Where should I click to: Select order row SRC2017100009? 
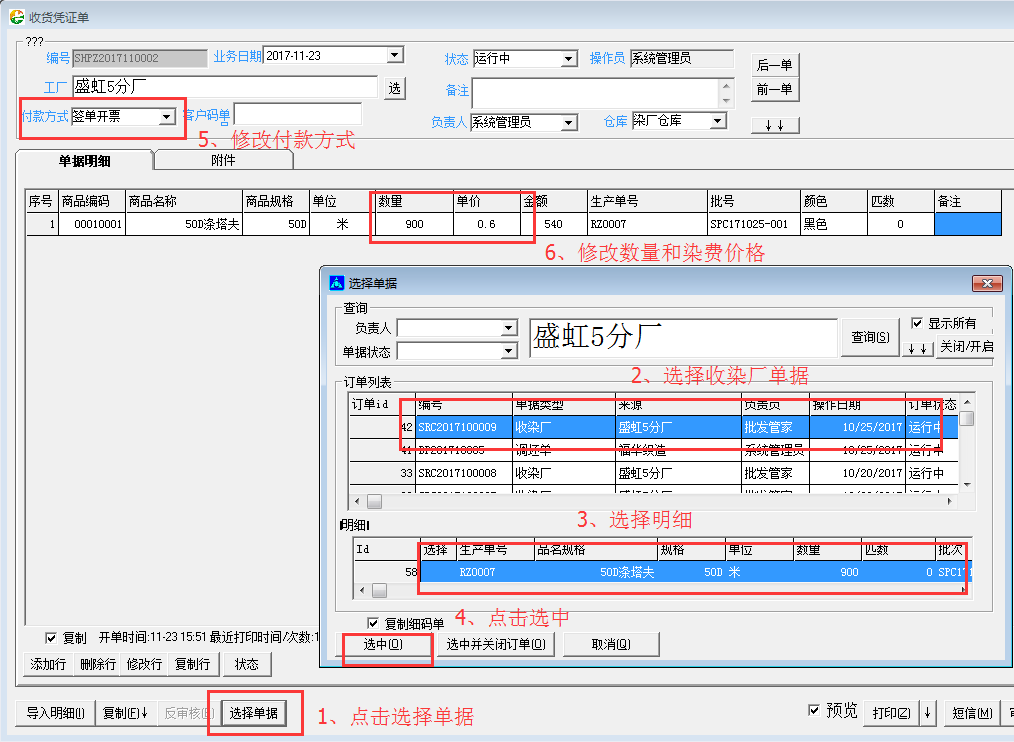click(654, 427)
